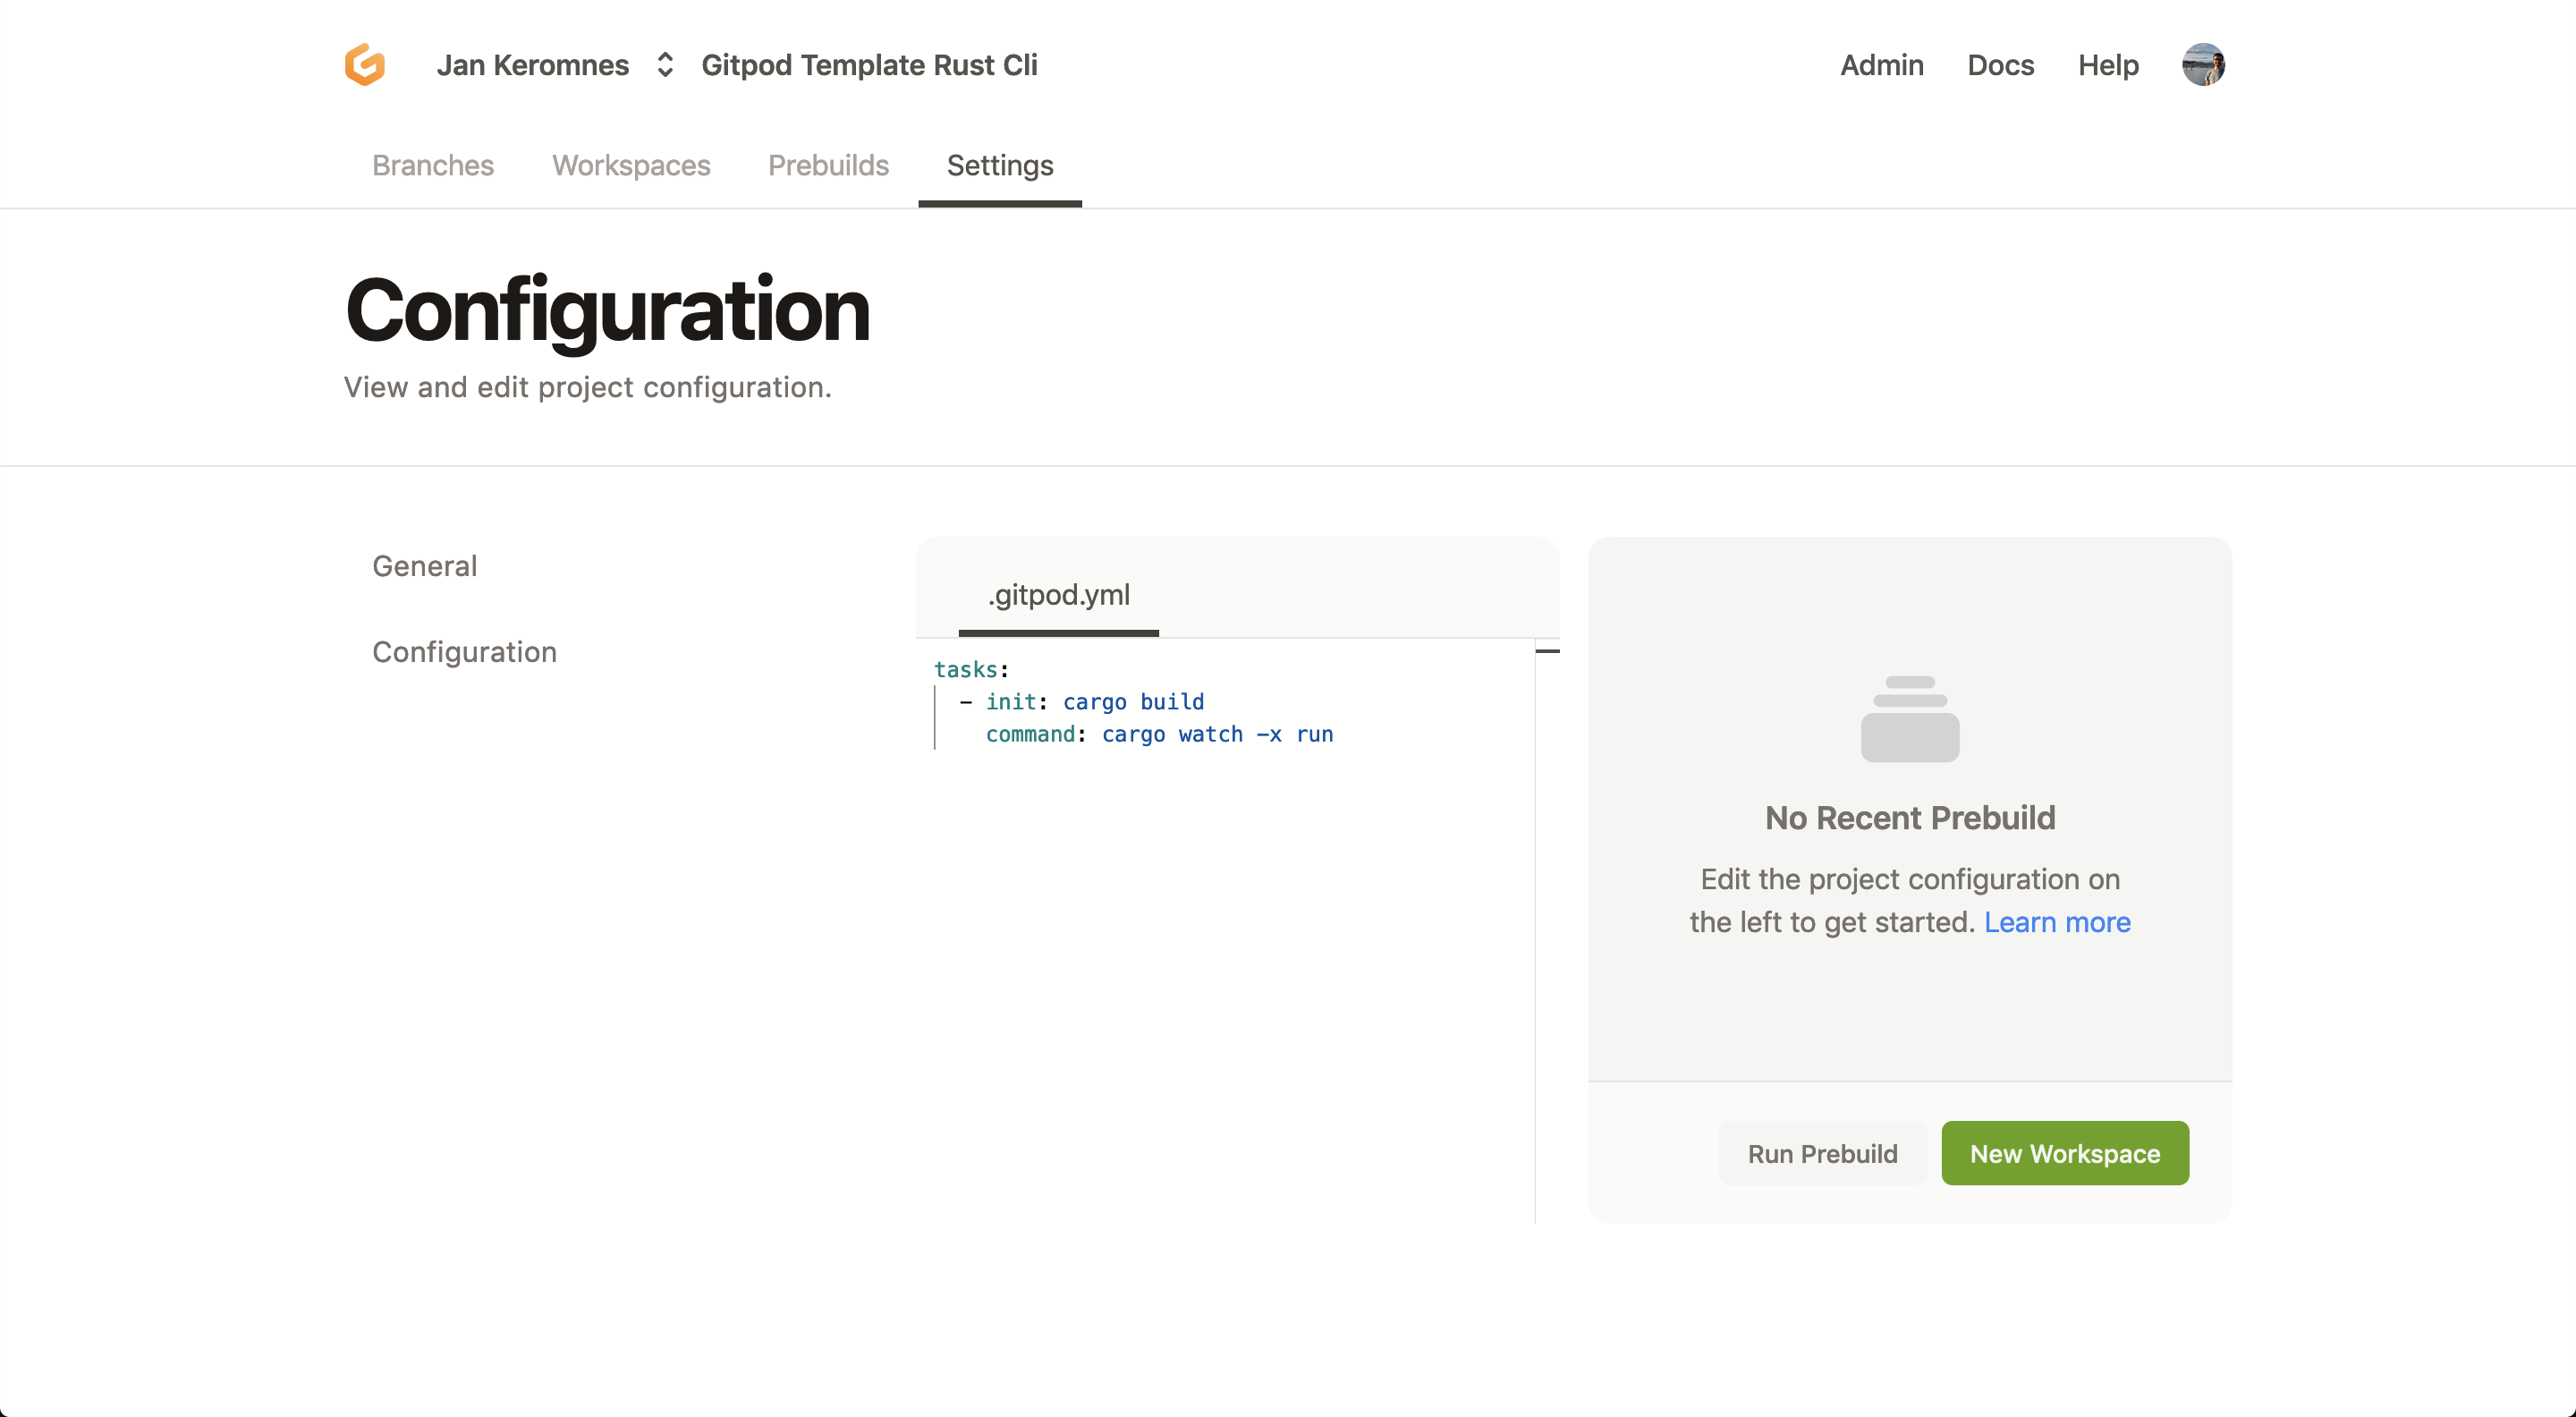Viewport: 2576px width, 1417px height.
Task: Click the No Recent Prebuild heading
Action: click(1909, 818)
